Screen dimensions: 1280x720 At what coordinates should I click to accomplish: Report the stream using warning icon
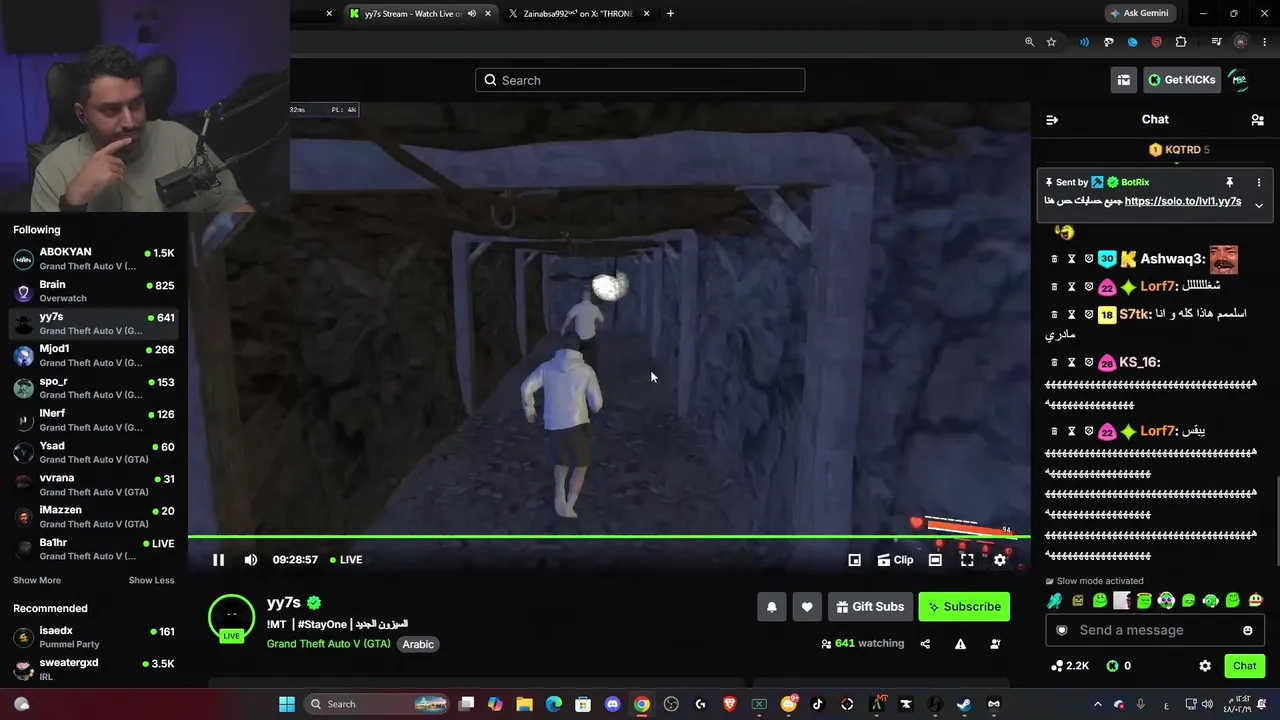tap(960, 644)
